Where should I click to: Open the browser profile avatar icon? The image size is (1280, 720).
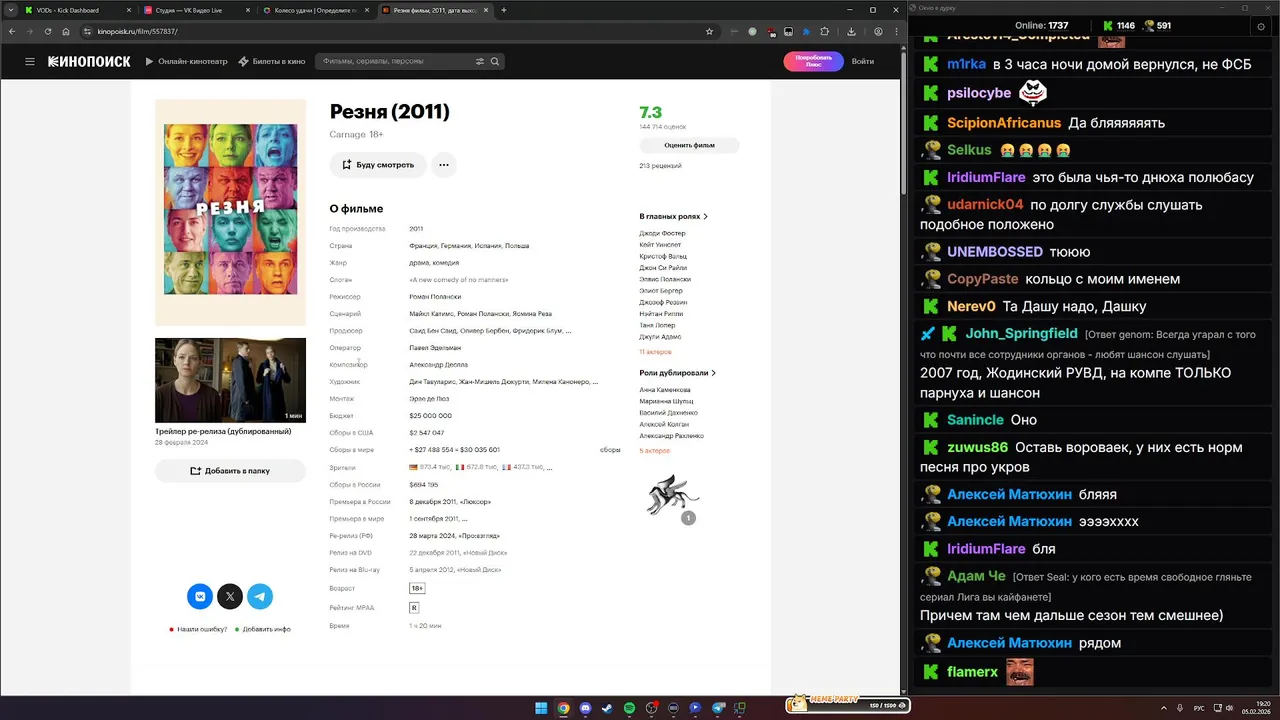878,31
